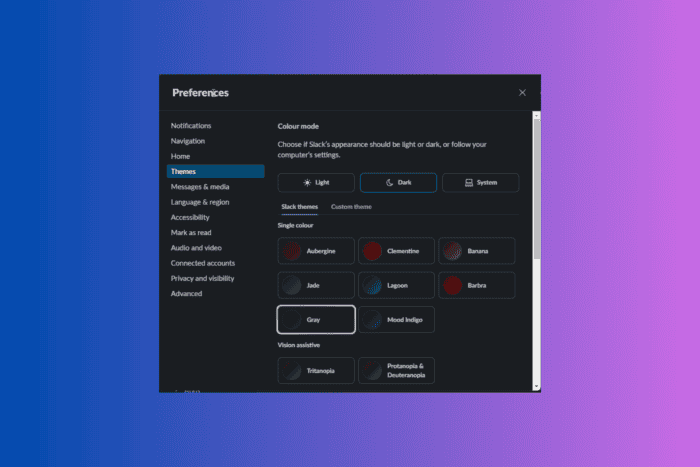The height and width of the screenshot is (467, 700).
Task: Select the Jade theme
Action: tap(316, 285)
